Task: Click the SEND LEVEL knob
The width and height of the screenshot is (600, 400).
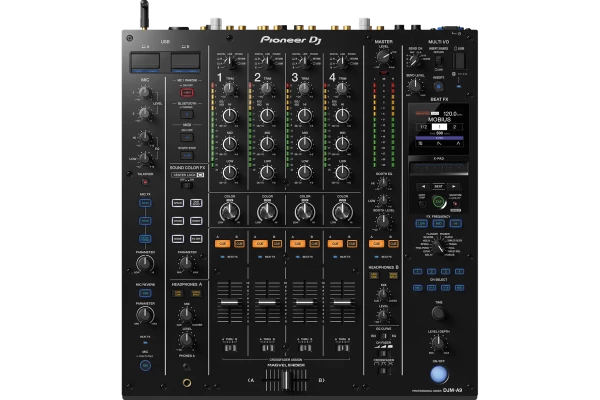Action: [x=415, y=87]
